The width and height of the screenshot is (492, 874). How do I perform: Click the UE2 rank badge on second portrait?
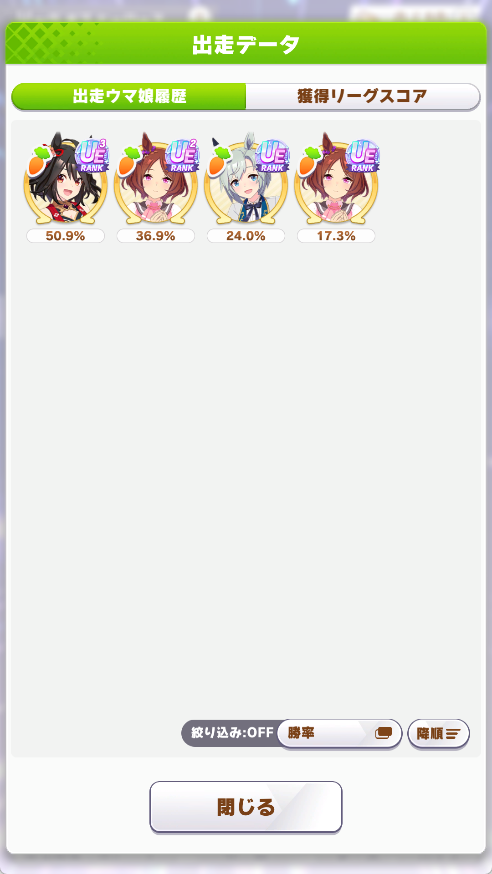point(182,156)
